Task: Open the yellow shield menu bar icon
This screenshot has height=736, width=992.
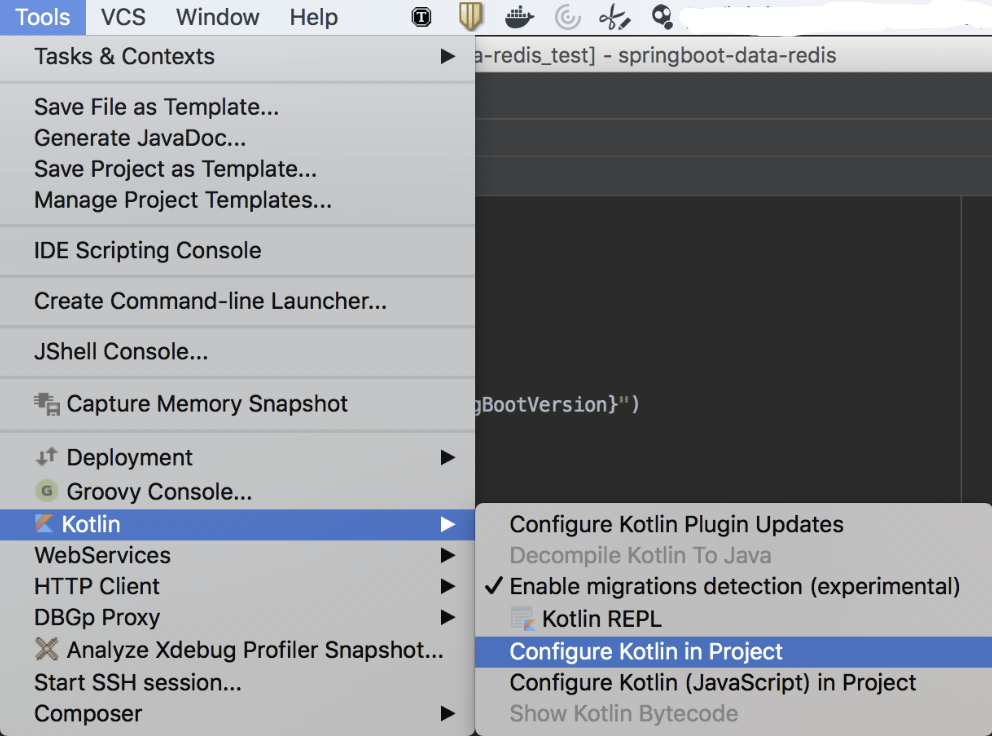Action: pyautogui.click(x=471, y=16)
